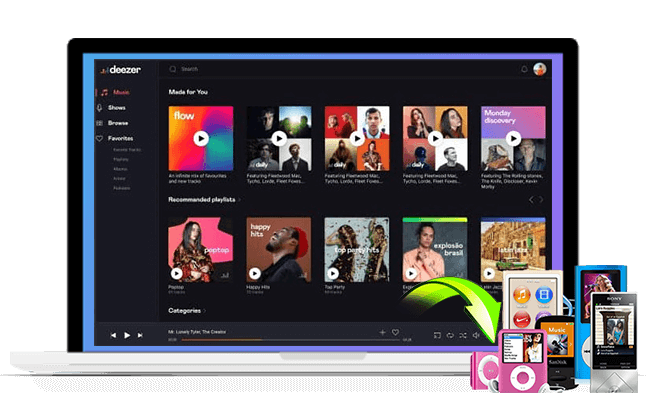Open Favorite Tracks under Favorites
The height and width of the screenshot is (400, 650).
[127, 150]
